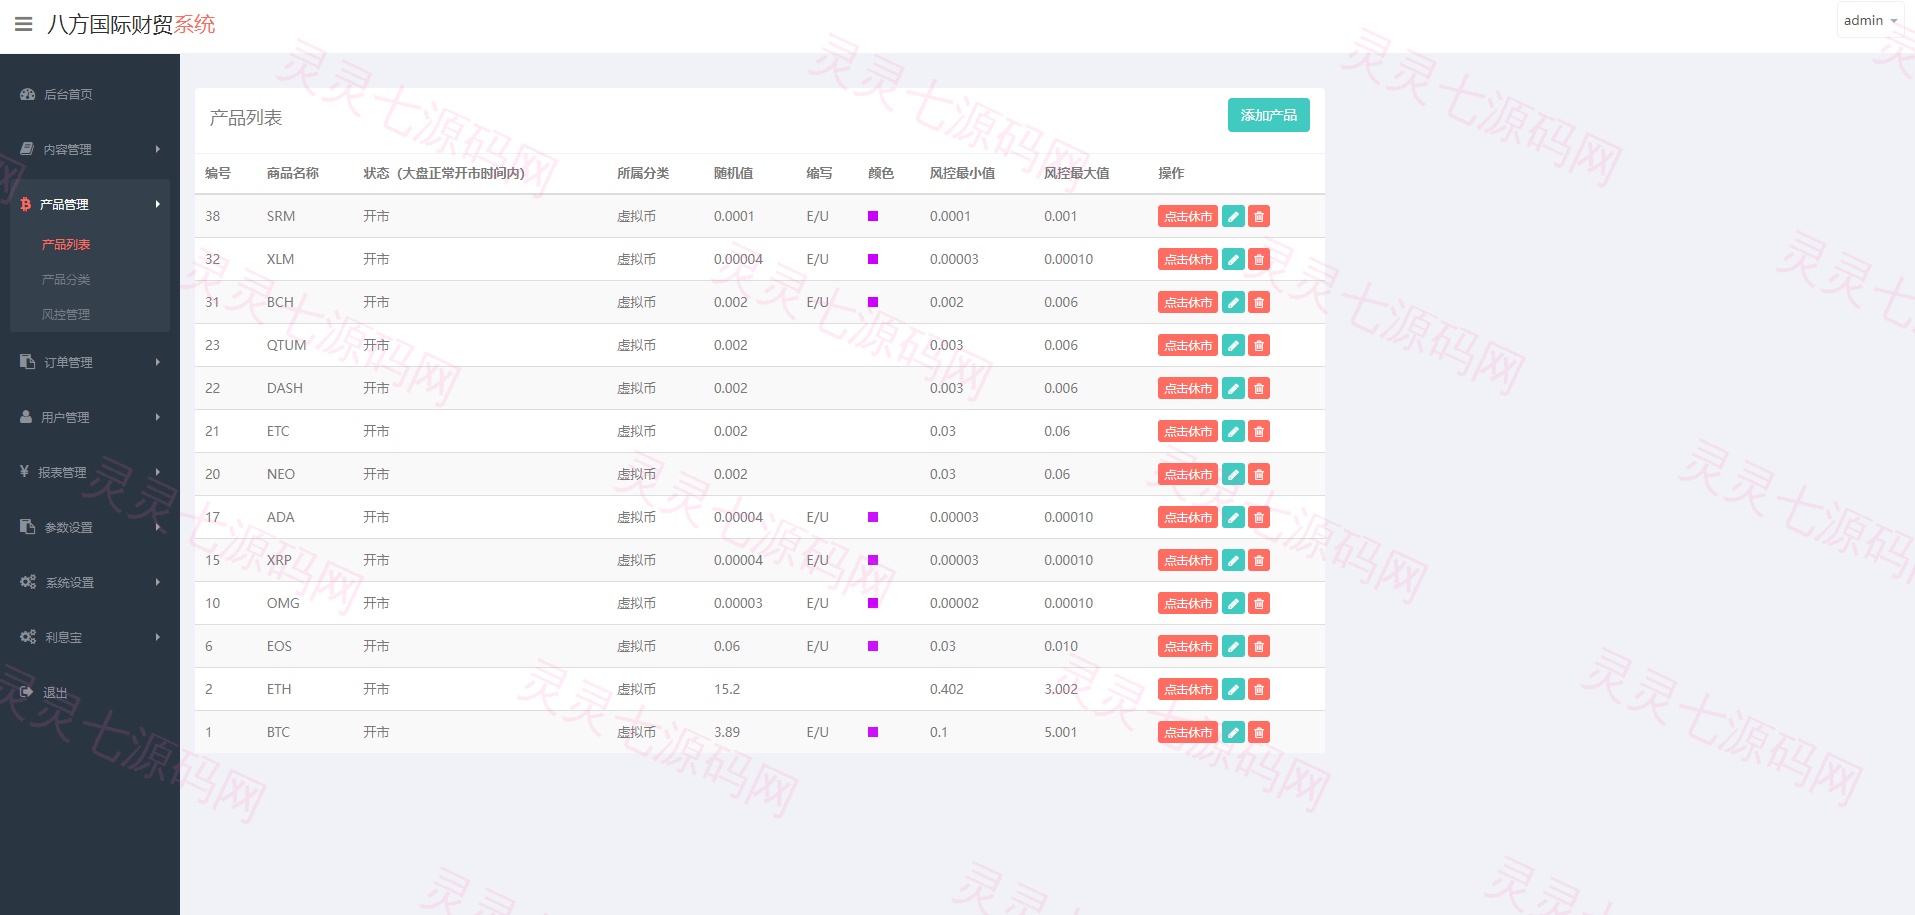
Task: Expand the 利息宝 sidebar menu
Action: [x=90, y=637]
